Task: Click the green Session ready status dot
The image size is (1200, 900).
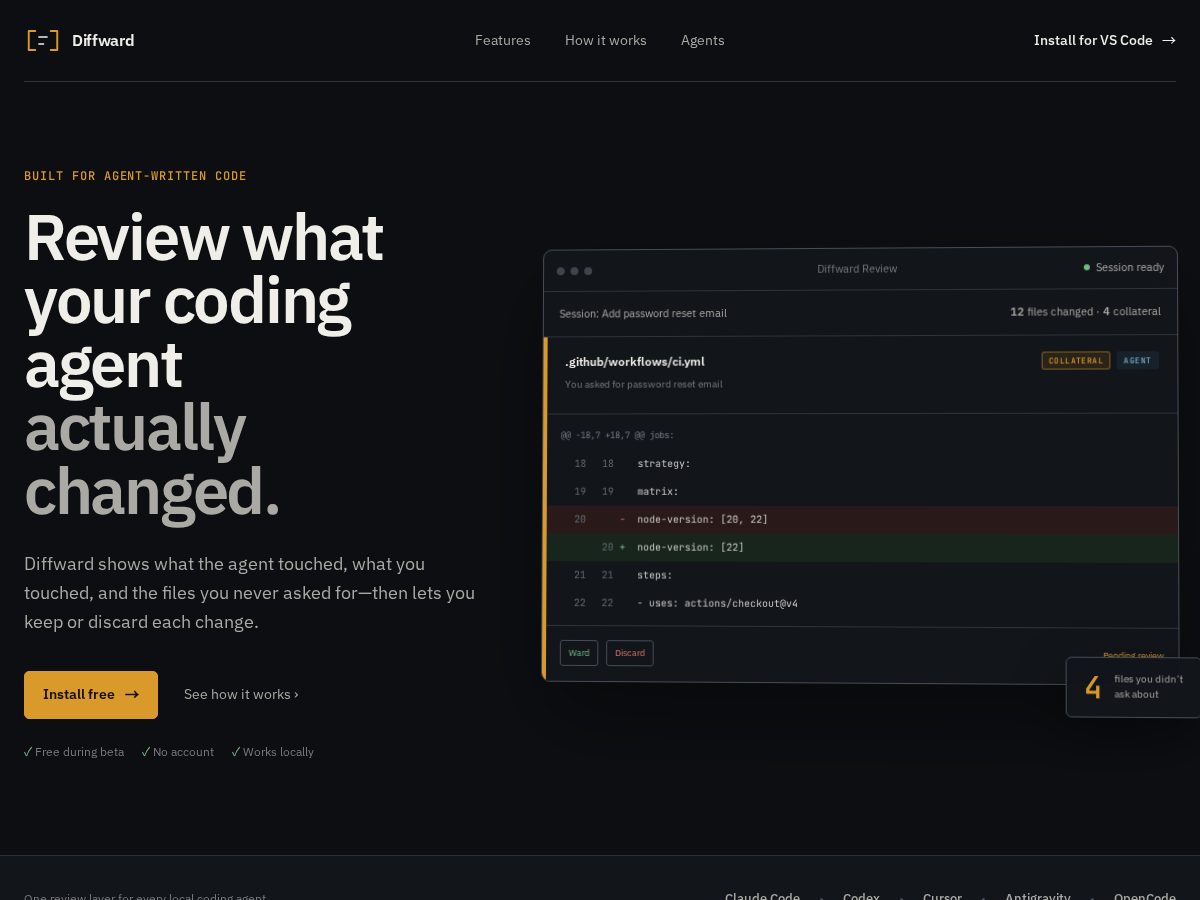Action: click(x=1087, y=267)
